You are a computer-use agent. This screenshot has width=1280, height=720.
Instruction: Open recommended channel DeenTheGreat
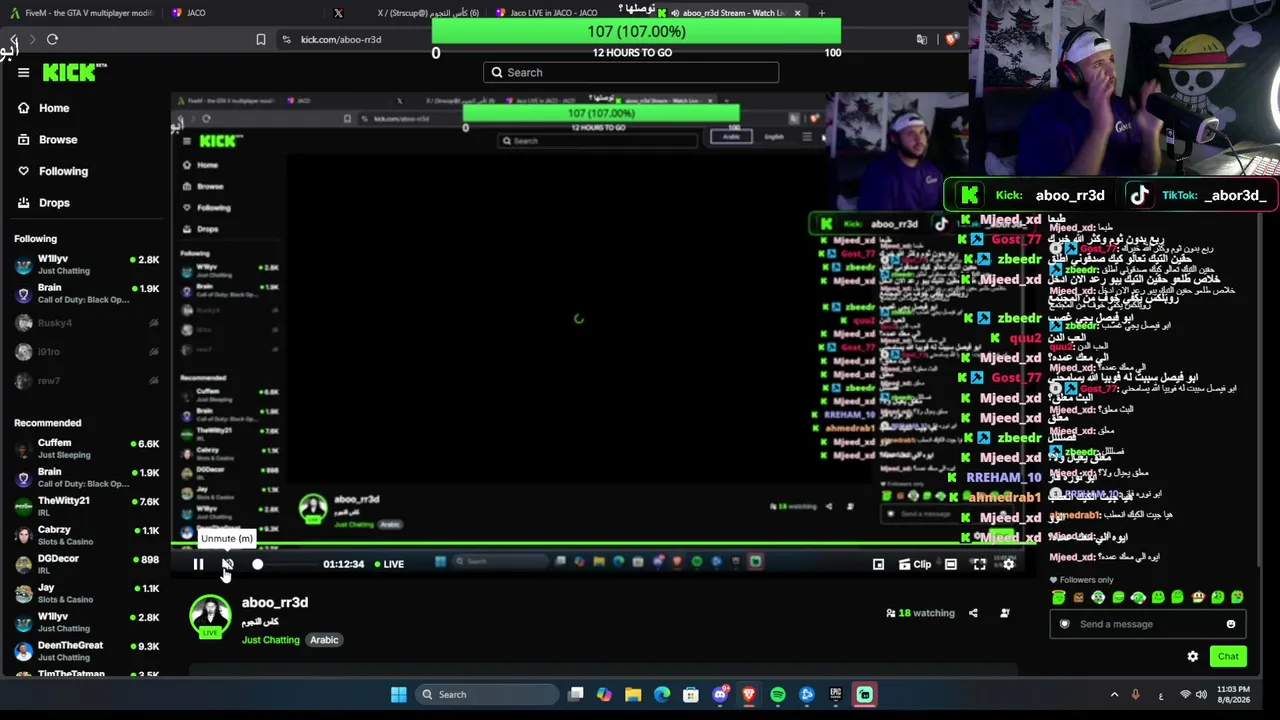[87, 651]
